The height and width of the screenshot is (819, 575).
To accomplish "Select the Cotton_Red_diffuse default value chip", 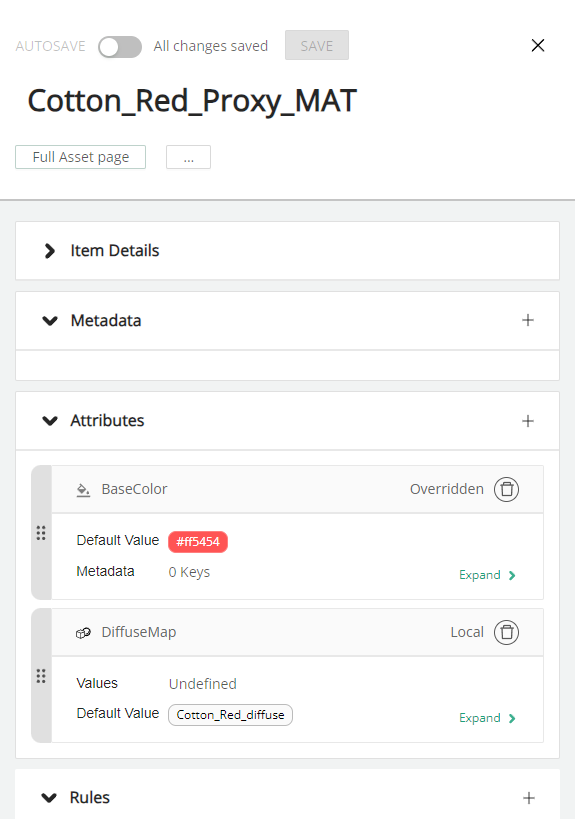I will (230, 715).
